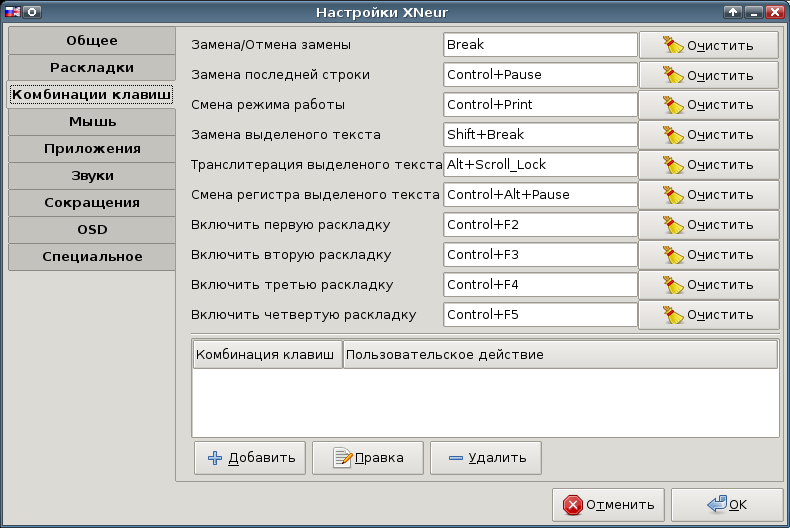
Task: Clear the Включить вторую раскладку hotkey
Action: [x=708, y=255]
